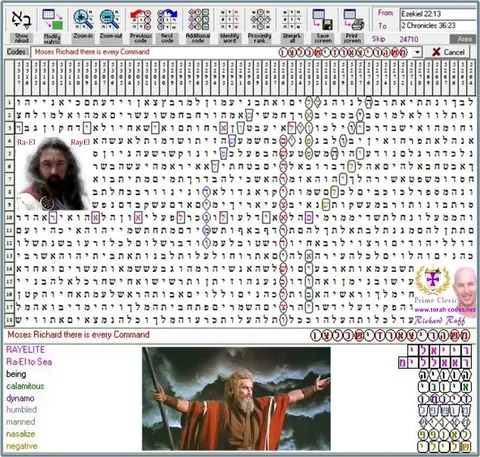Click the Identify word icon
The width and height of the screenshot is (480, 457).
[x=229, y=19]
